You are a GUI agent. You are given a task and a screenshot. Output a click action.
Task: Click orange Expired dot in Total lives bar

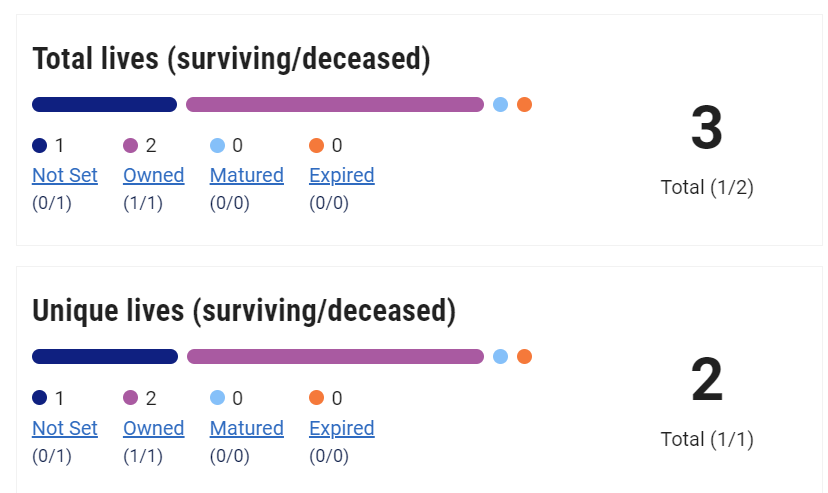[x=524, y=104]
